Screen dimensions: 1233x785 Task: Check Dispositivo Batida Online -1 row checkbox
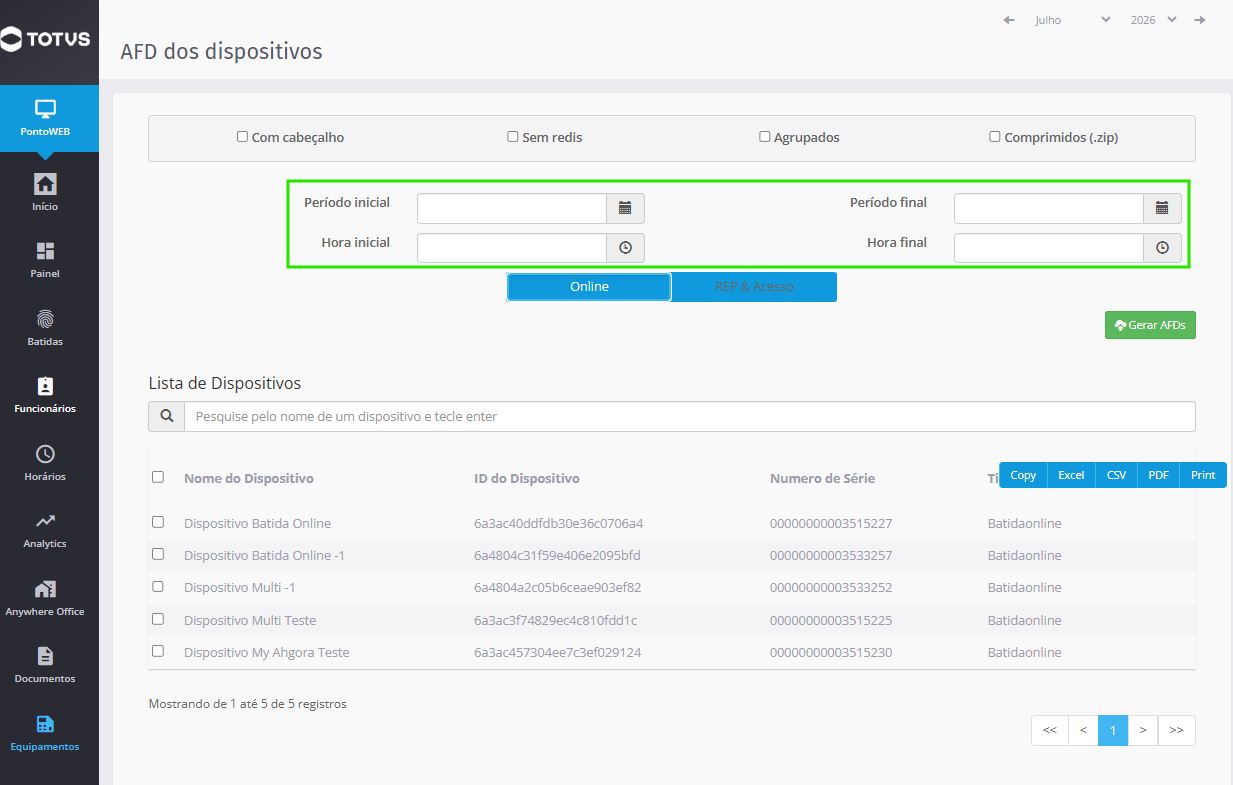point(158,554)
